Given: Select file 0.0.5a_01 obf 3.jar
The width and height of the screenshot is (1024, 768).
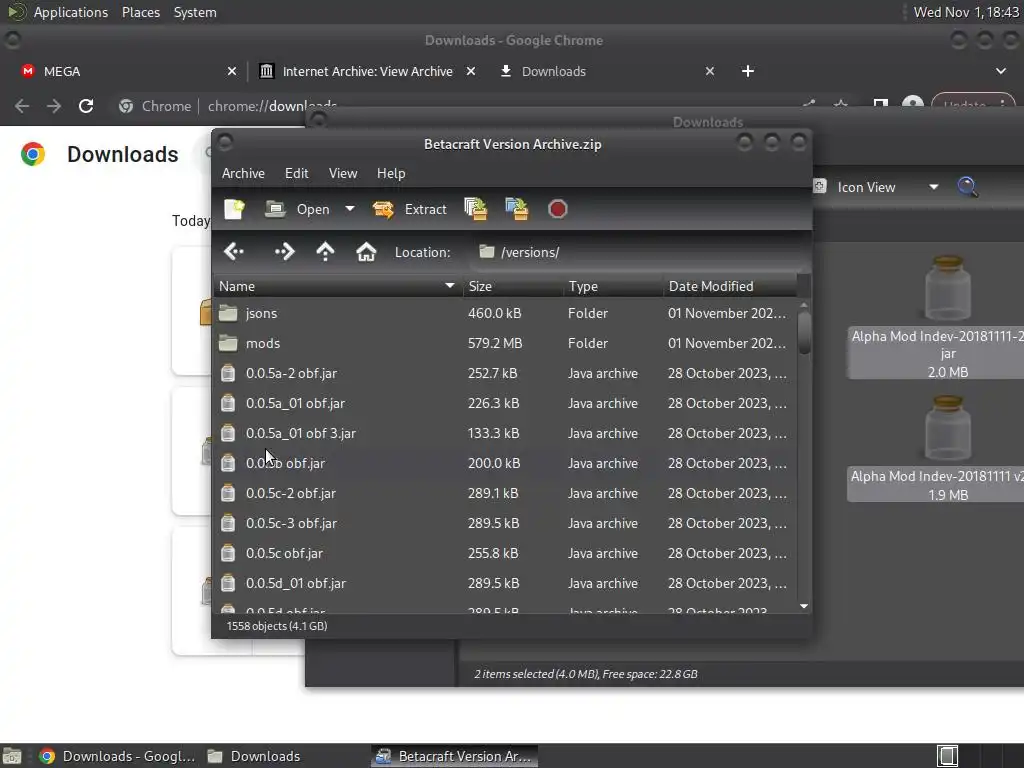Looking at the screenshot, I should point(505,434).
